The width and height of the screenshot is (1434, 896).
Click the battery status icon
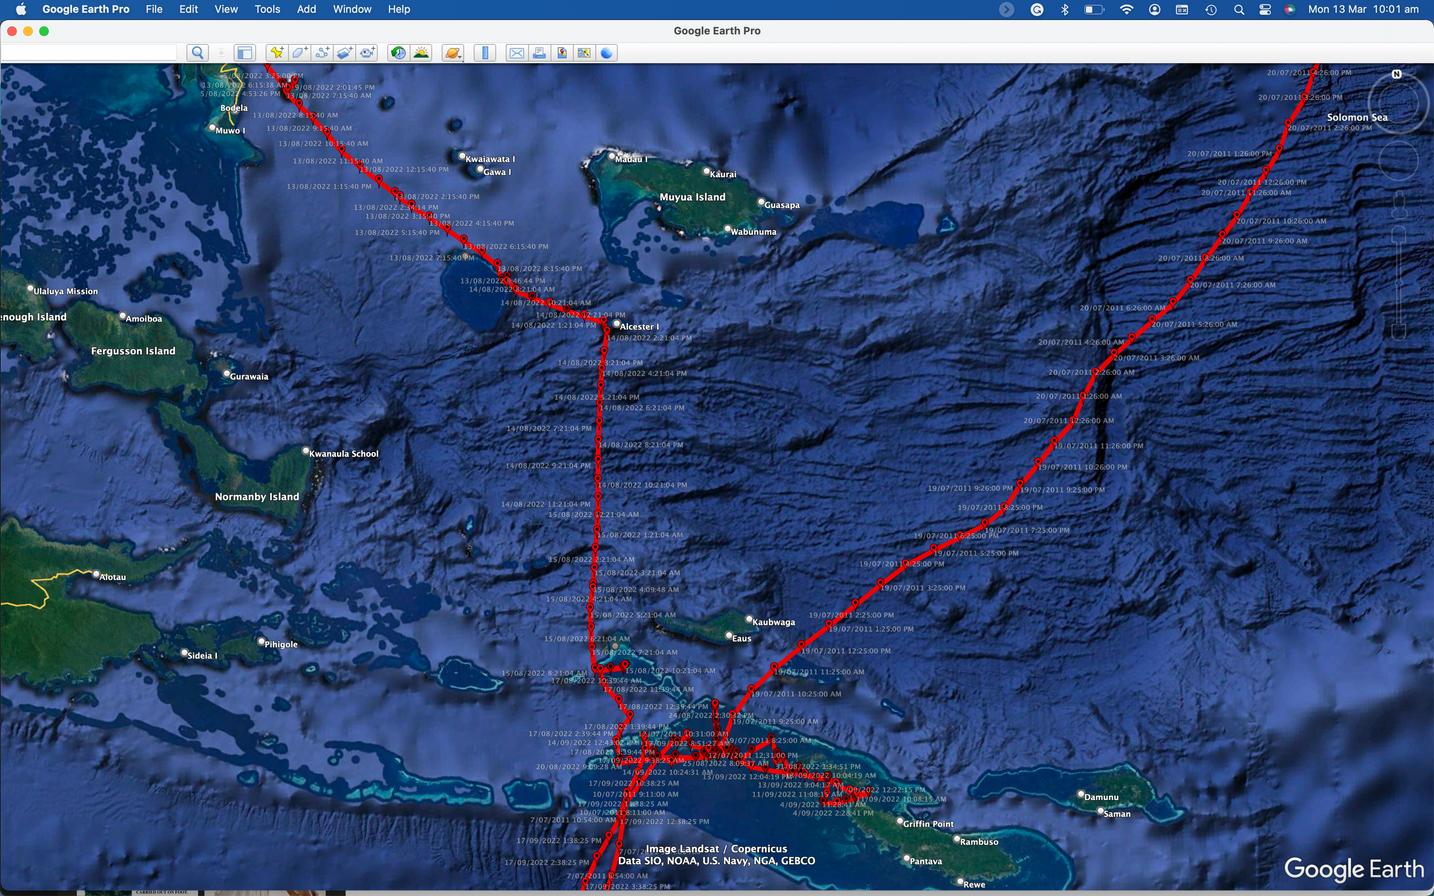click(x=1094, y=9)
